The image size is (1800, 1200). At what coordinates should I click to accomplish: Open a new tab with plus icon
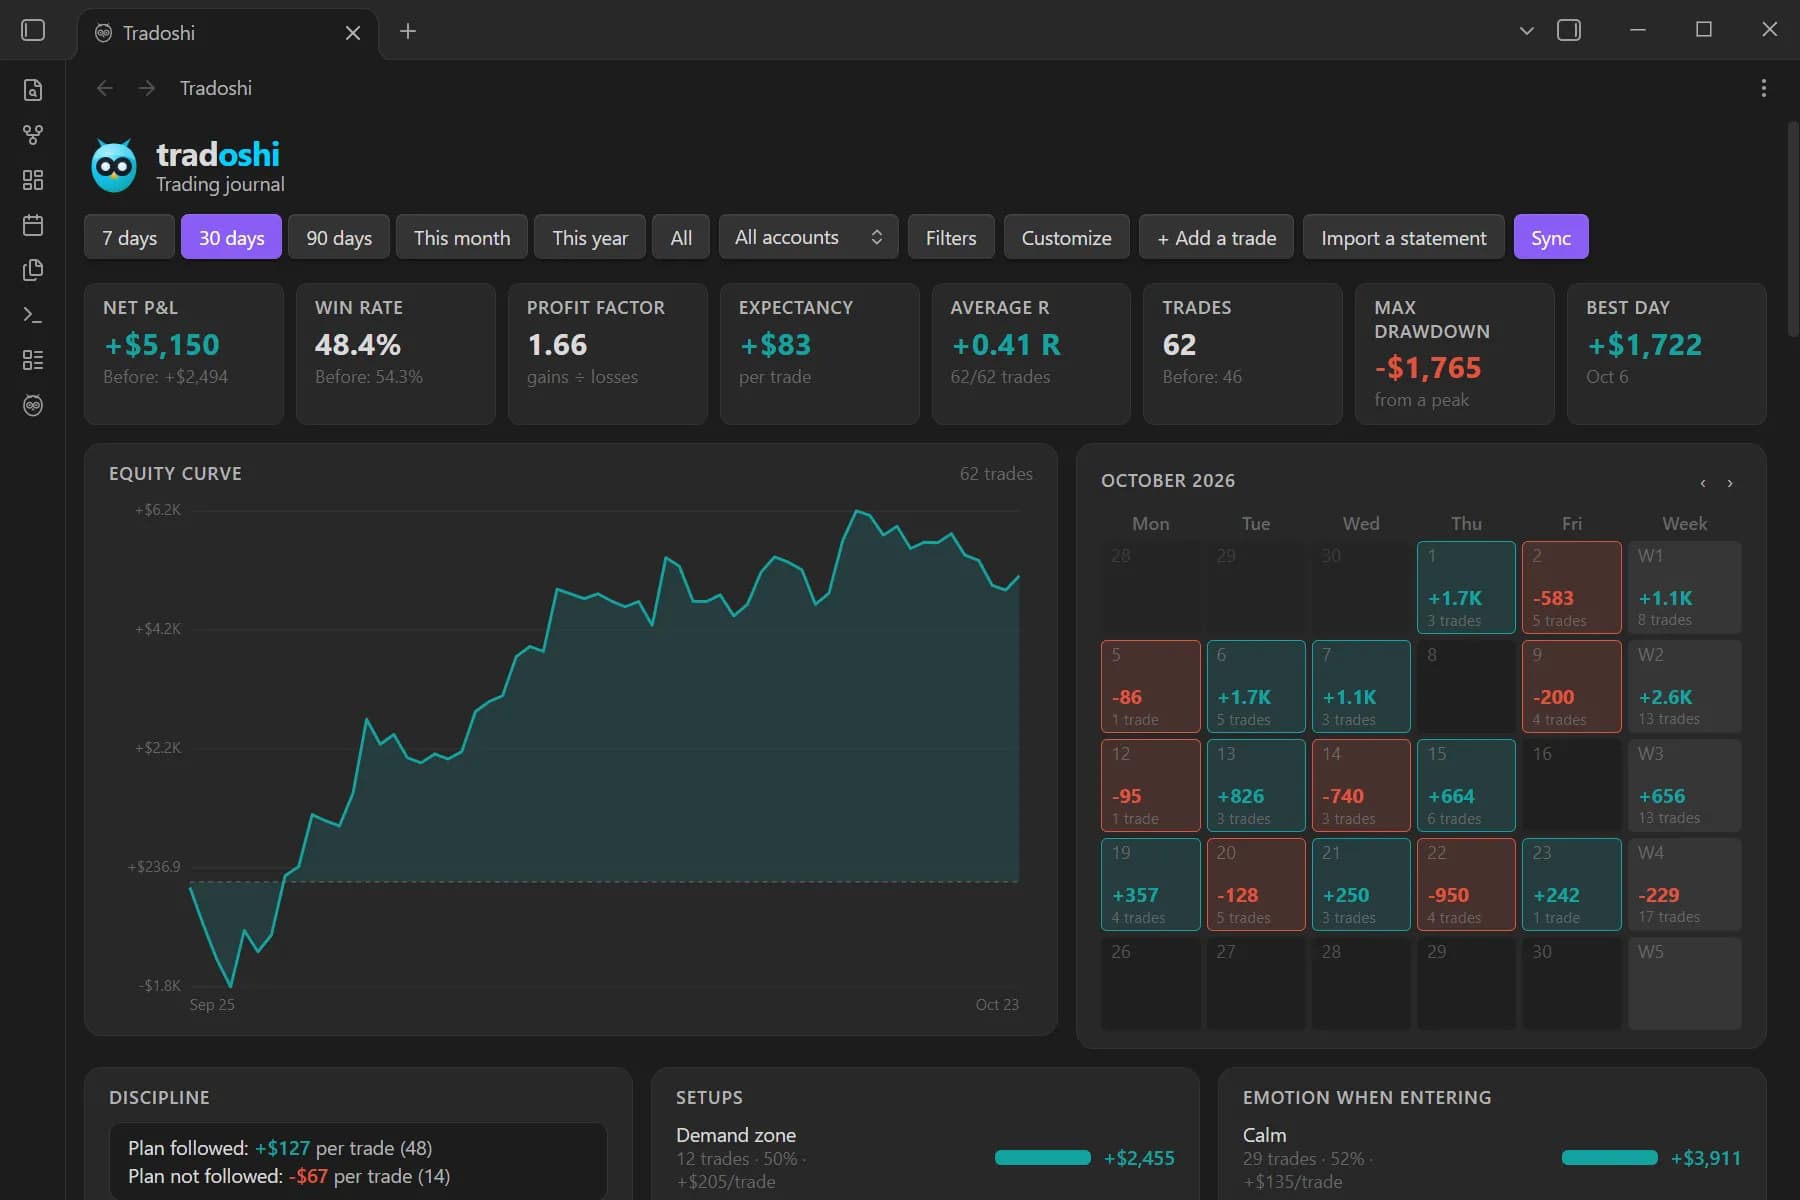tap(408, 31)
